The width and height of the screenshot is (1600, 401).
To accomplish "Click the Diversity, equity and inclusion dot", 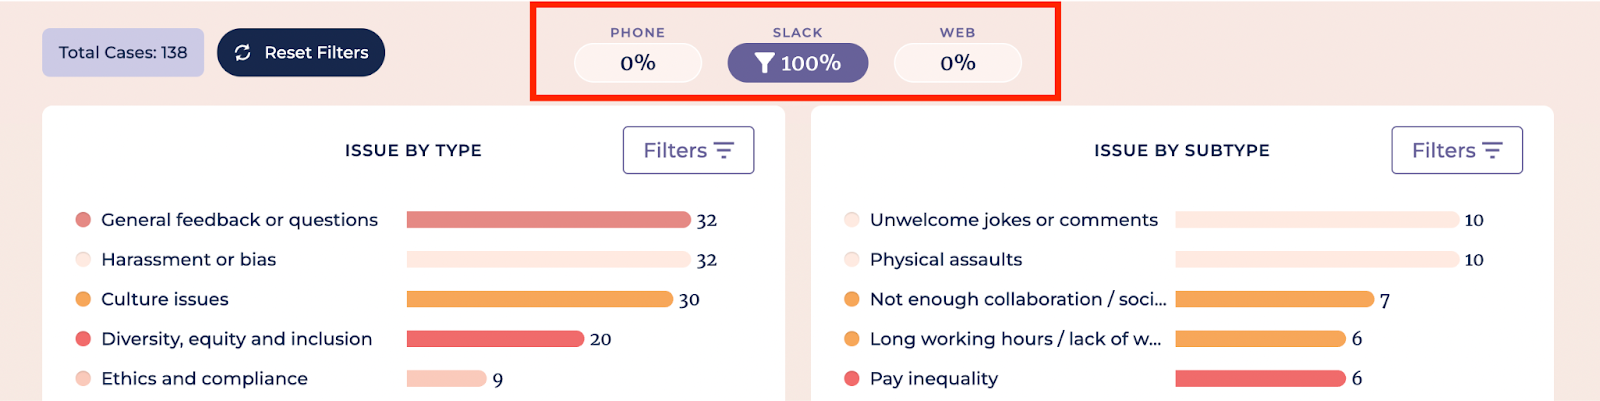I will tap(84, 339).
